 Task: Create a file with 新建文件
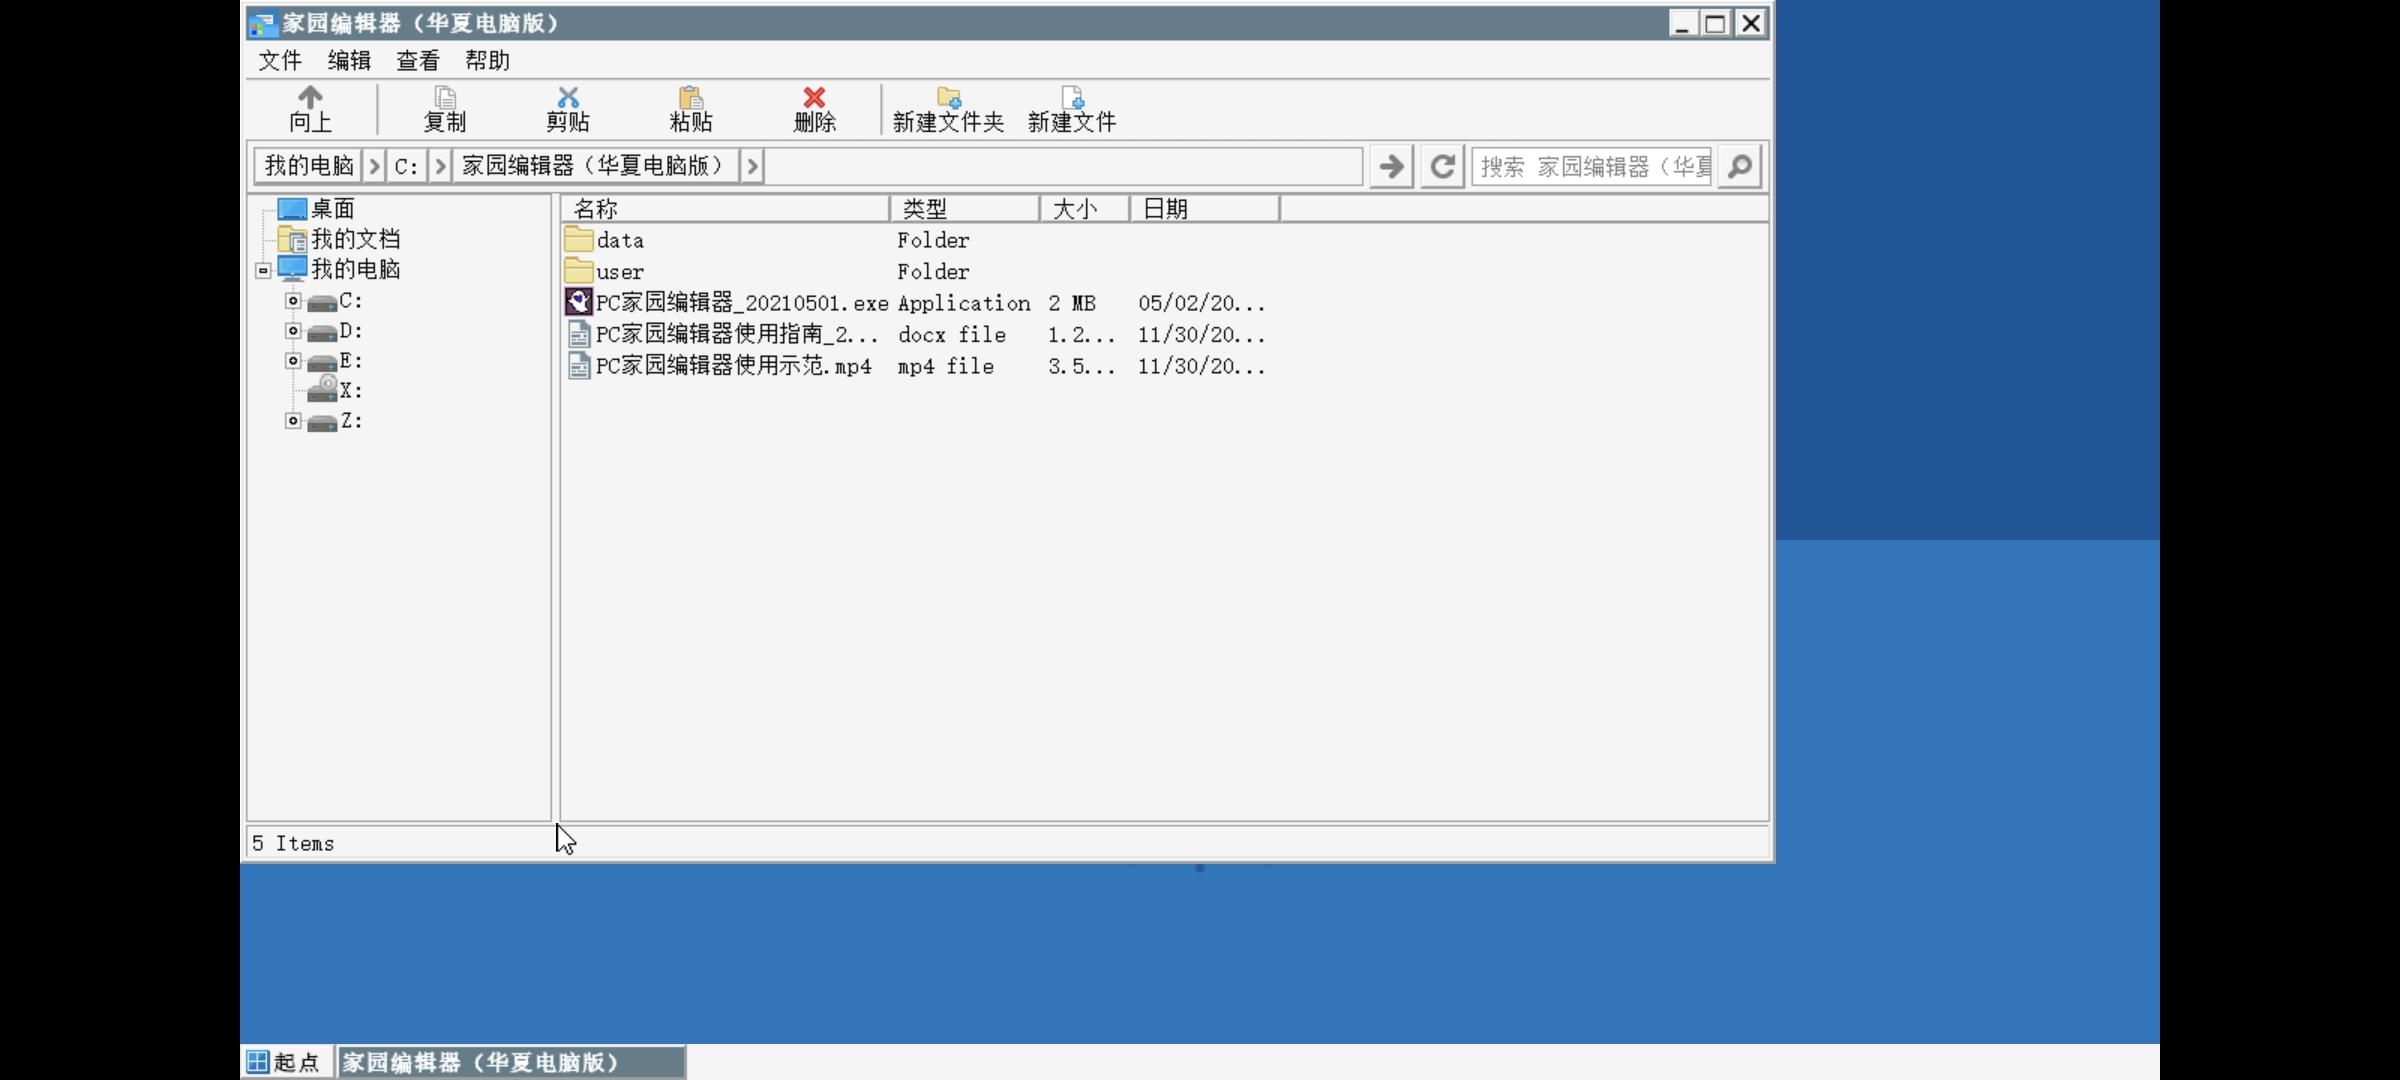1072,109
